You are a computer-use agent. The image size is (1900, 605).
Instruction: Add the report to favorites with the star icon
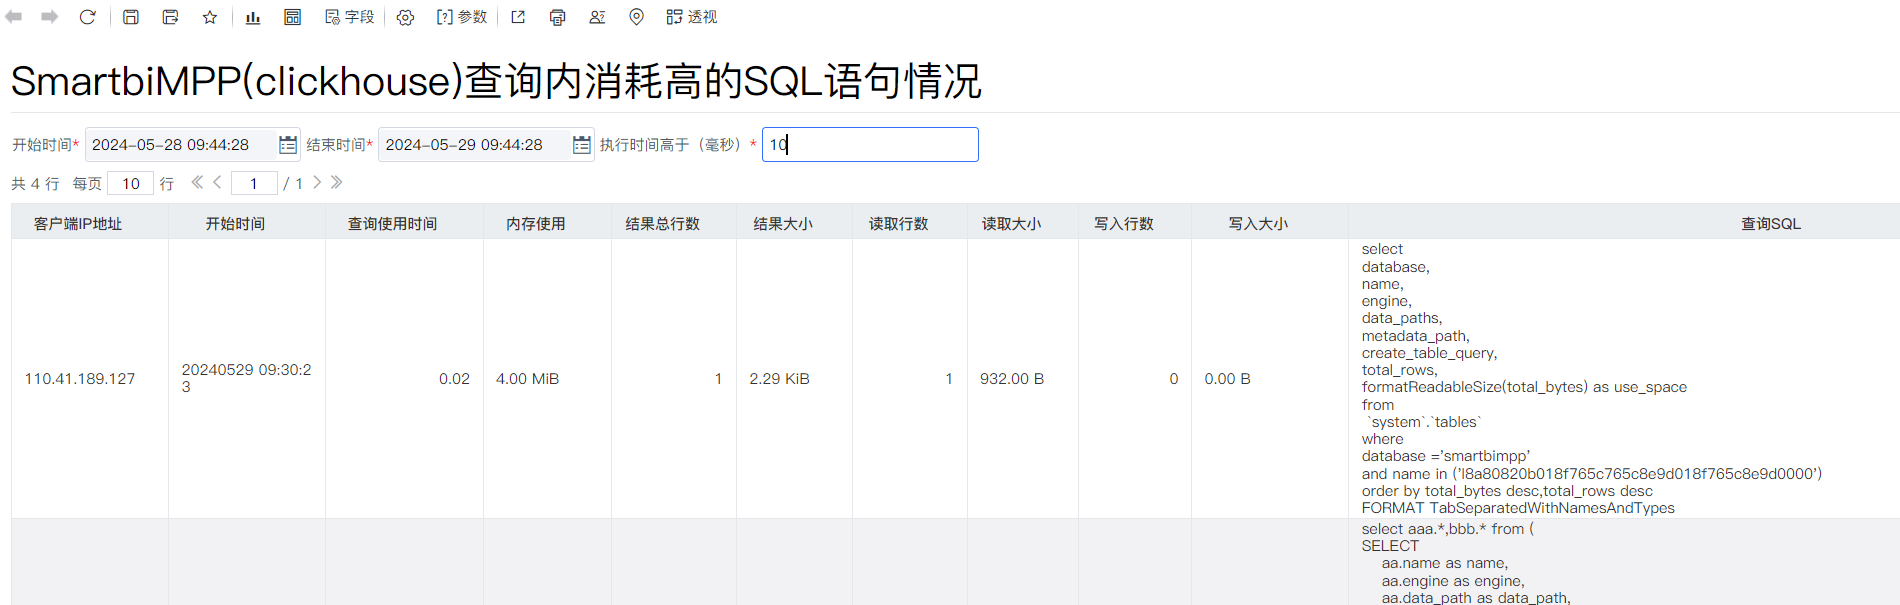pyautogui.click(x=210, y=17)
